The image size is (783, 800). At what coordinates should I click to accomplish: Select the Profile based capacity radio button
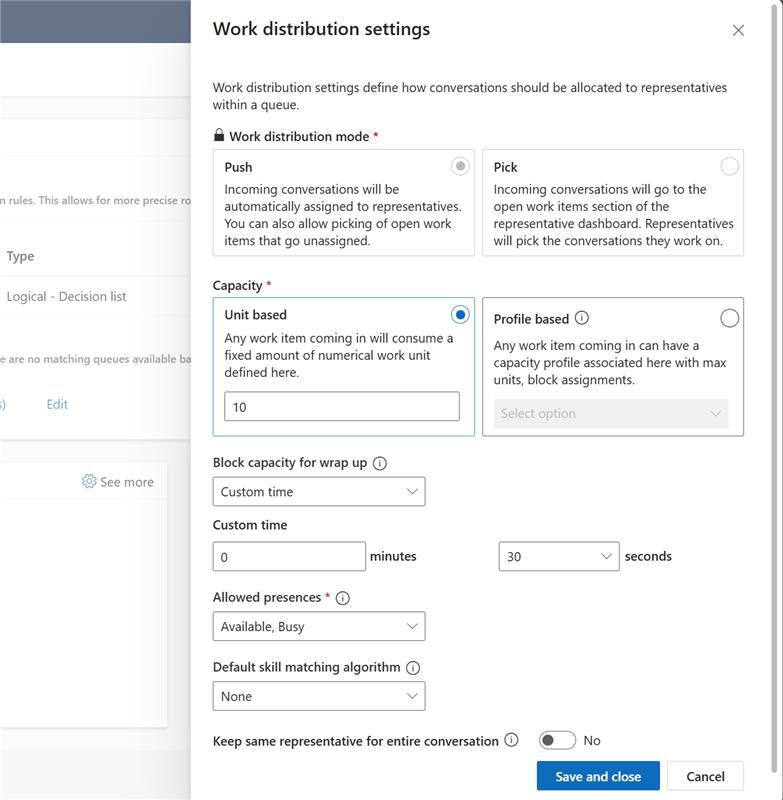pyautogui.click(x=729, y=318)
